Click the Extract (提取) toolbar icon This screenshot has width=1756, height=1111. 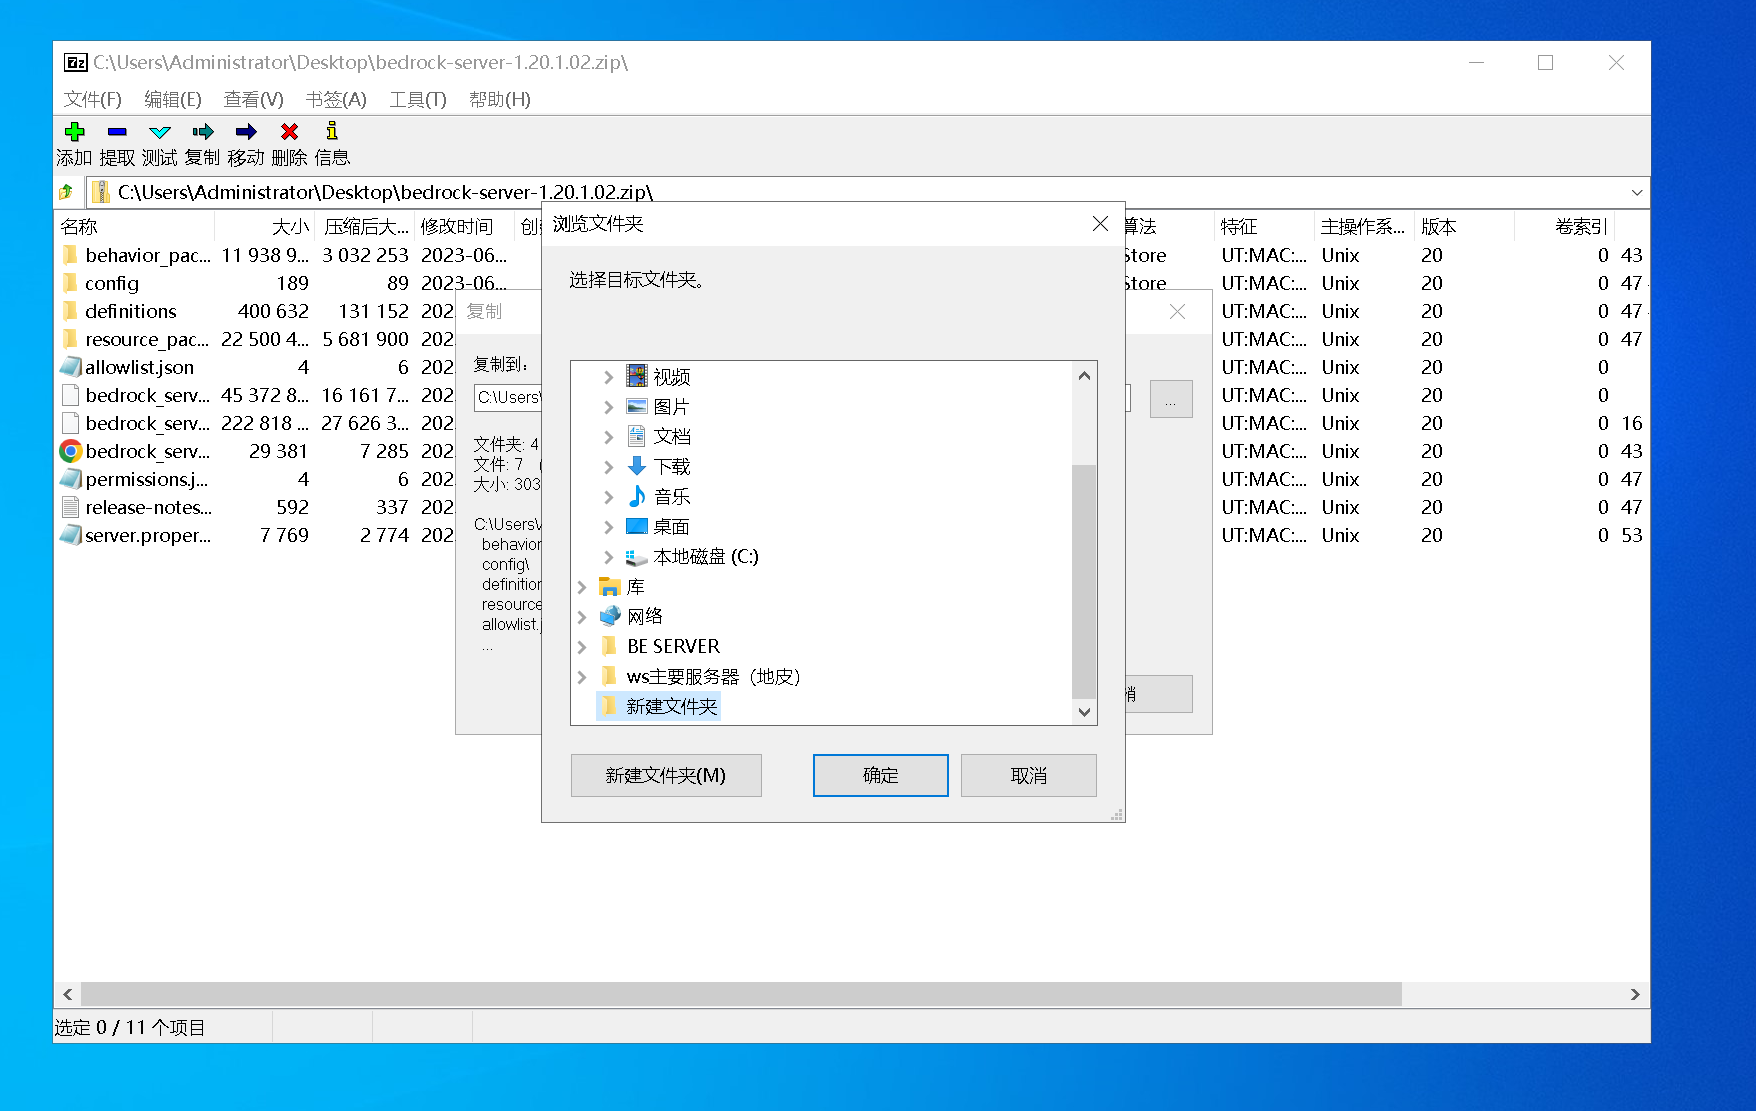[117, 132]
